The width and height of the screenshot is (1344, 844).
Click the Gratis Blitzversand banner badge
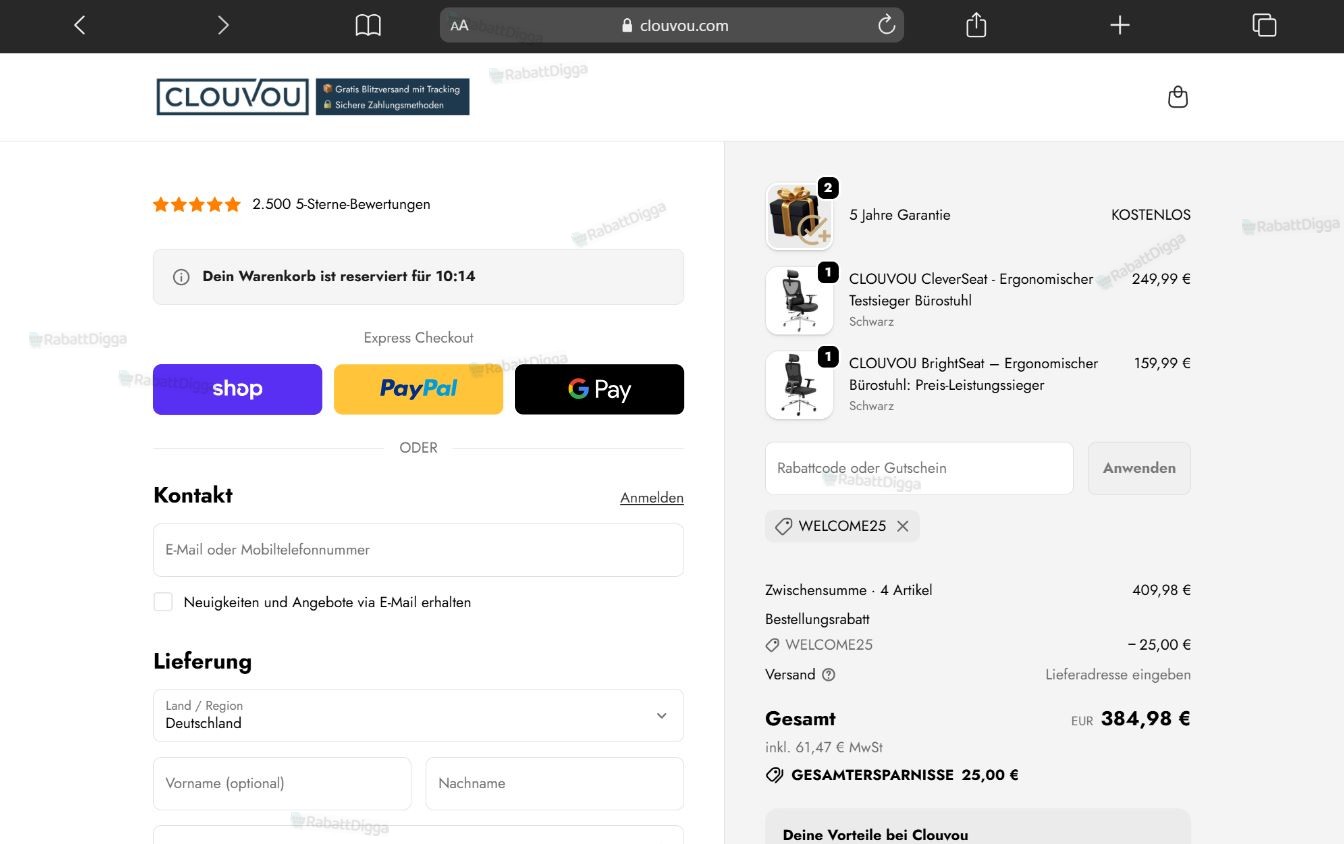tap(392, 97)
